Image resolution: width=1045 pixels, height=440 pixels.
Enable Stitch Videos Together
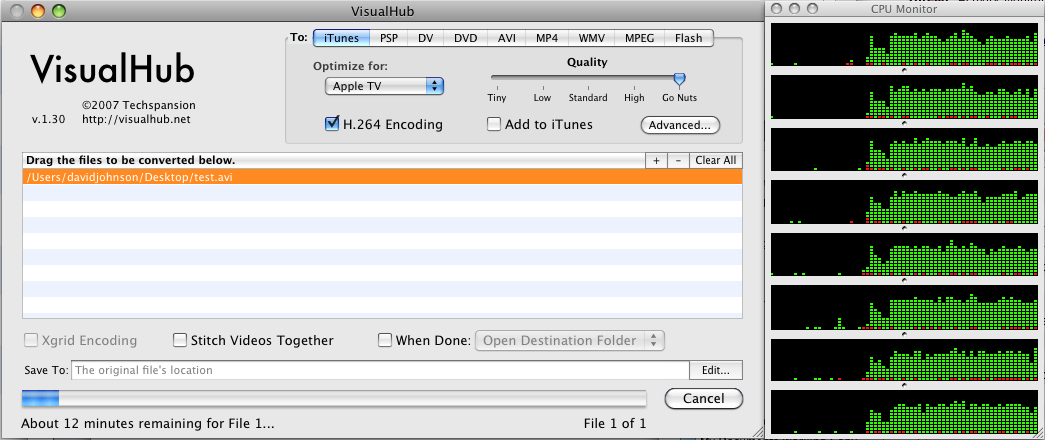click(x=179, y=341)
